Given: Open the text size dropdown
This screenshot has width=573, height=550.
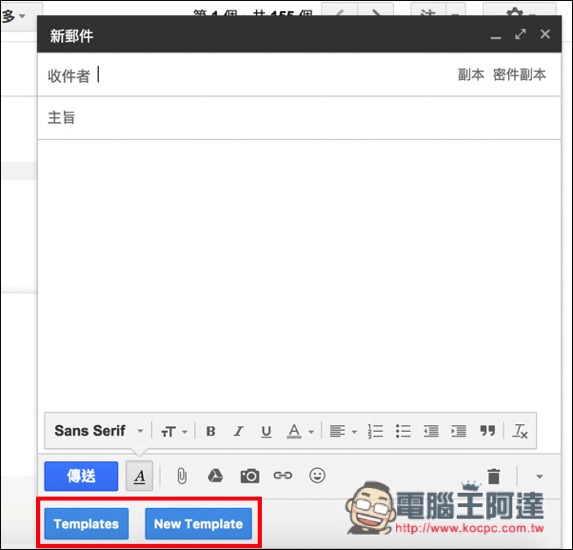Looking at the screenshot, I should click(174, 432).
